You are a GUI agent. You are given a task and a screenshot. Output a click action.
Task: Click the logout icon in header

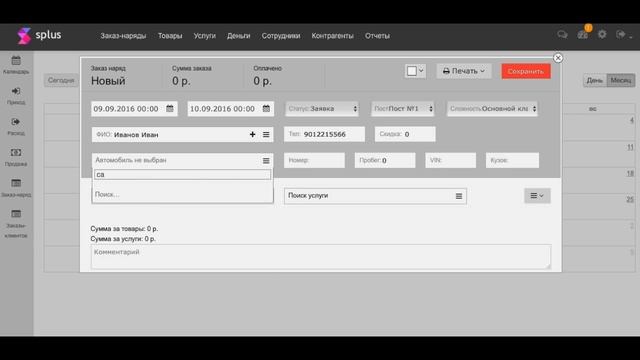621,34
